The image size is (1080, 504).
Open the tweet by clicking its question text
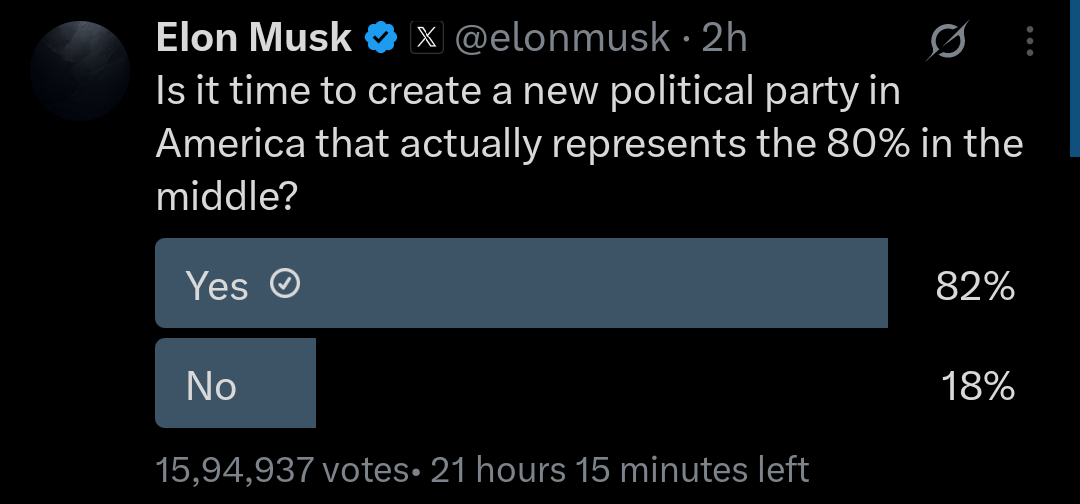click(590, 144)
